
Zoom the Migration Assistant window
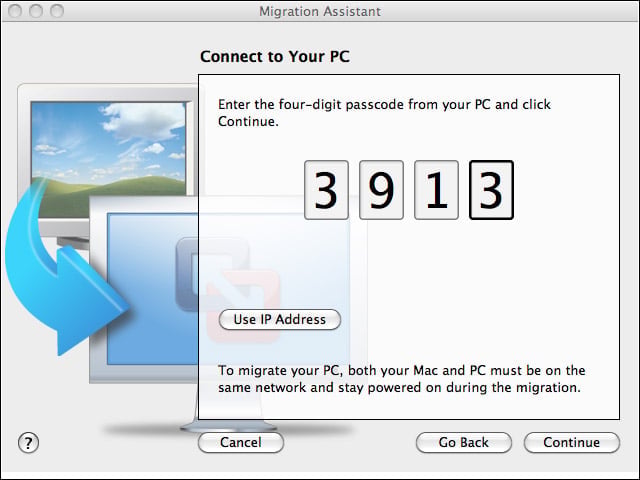[x=57, y=11]
